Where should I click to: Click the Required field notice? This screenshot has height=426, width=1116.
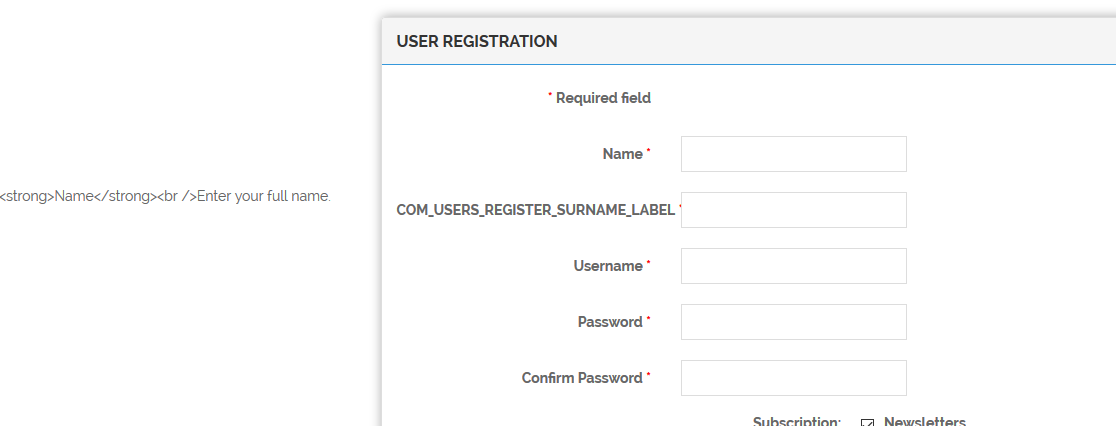[603, 98]
